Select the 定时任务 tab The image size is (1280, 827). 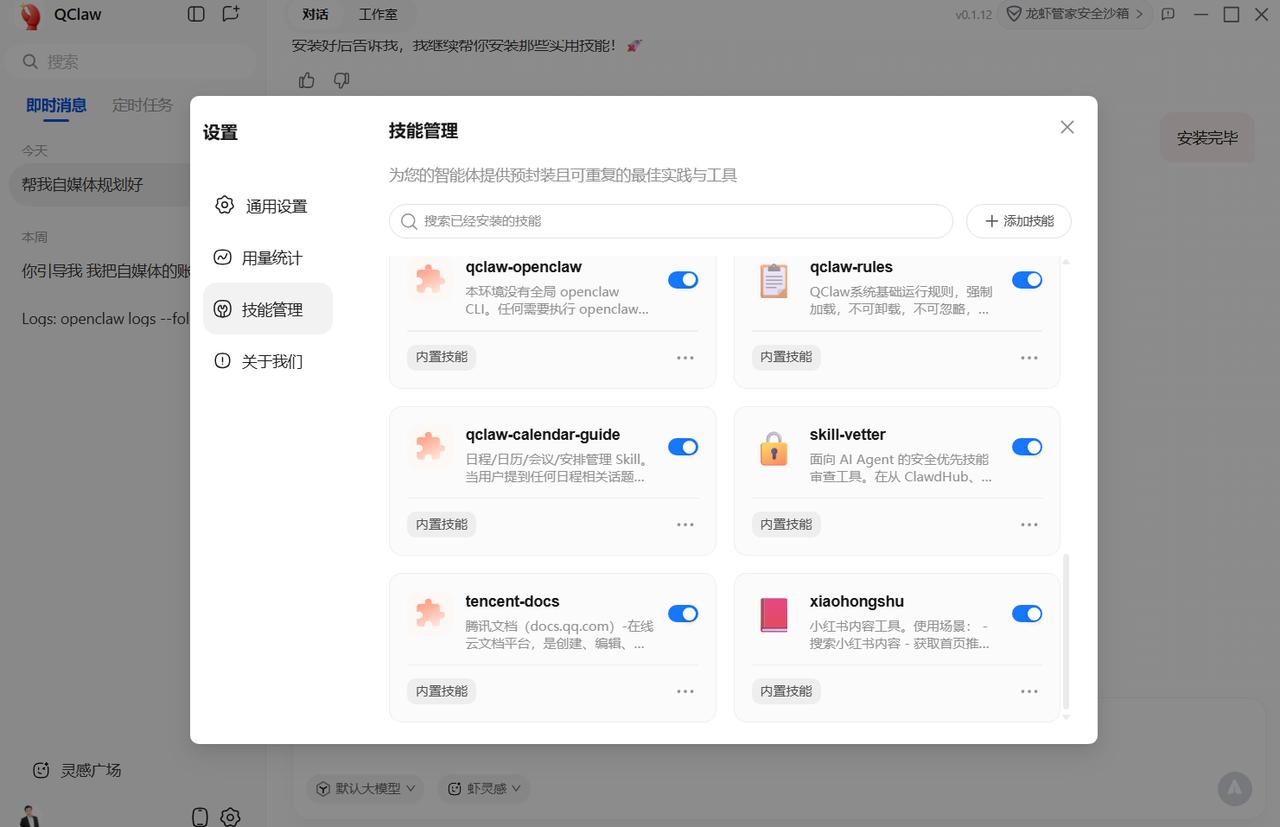(142, 105)
